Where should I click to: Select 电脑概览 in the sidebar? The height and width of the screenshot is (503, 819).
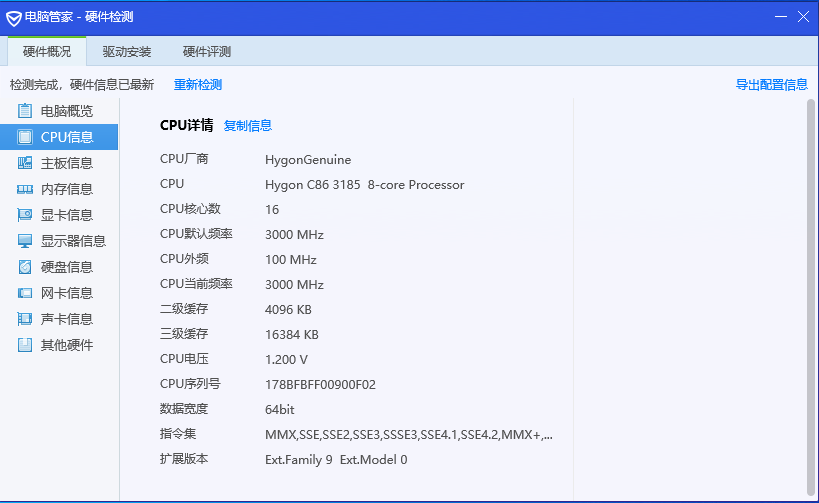pyautogui.click(x=59, y=111)
